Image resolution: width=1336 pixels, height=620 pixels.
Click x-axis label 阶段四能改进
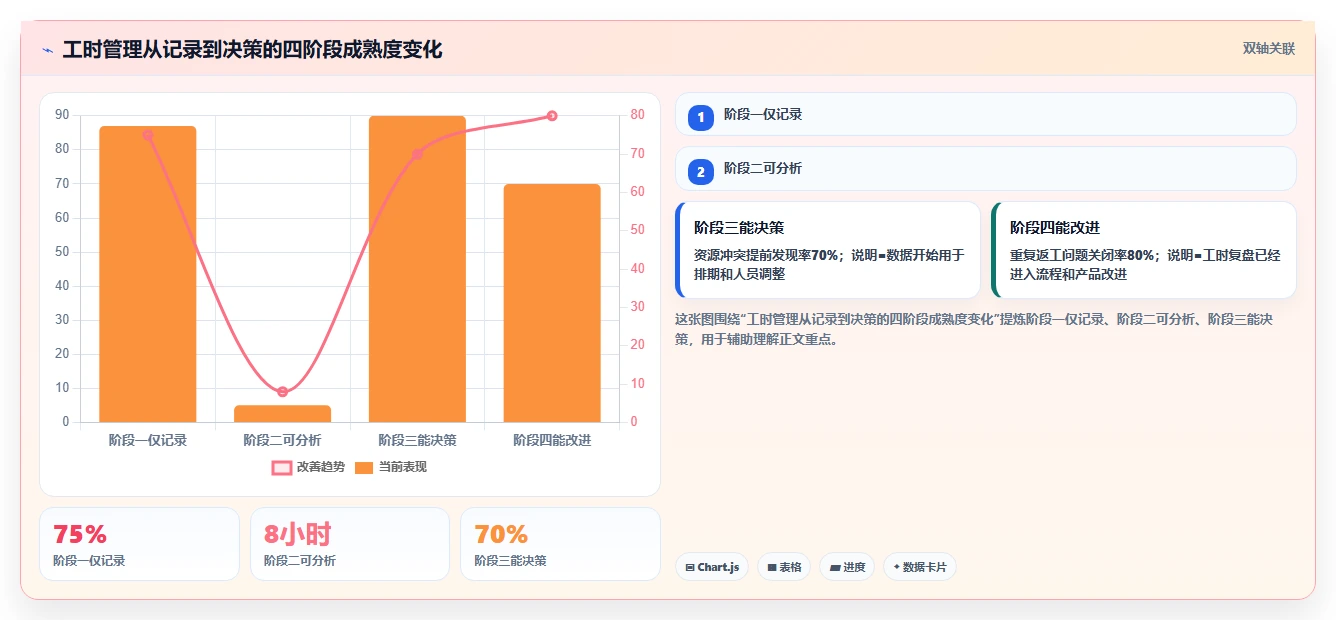[x=552, y=440]
